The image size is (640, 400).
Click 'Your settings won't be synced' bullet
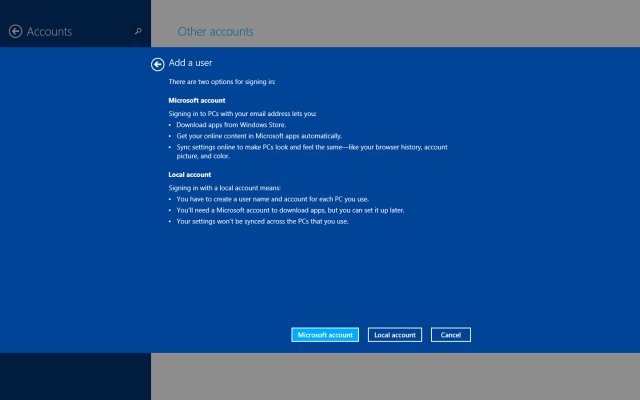[262, 221]
